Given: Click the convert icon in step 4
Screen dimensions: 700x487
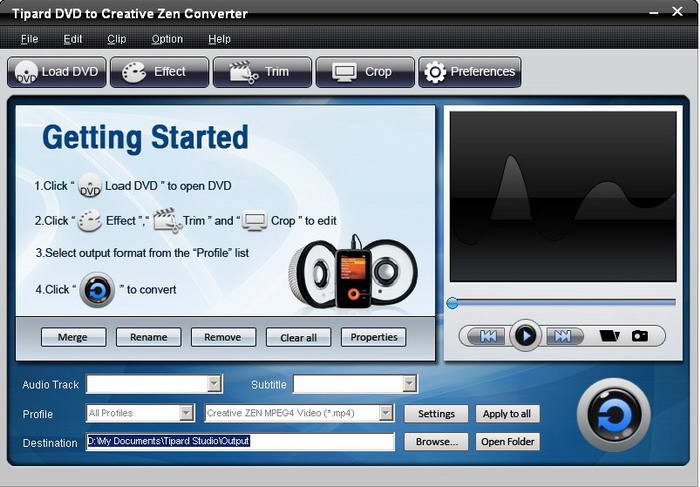Looking at the screenshot, I should pyautogui.click(x=97, y=290).
